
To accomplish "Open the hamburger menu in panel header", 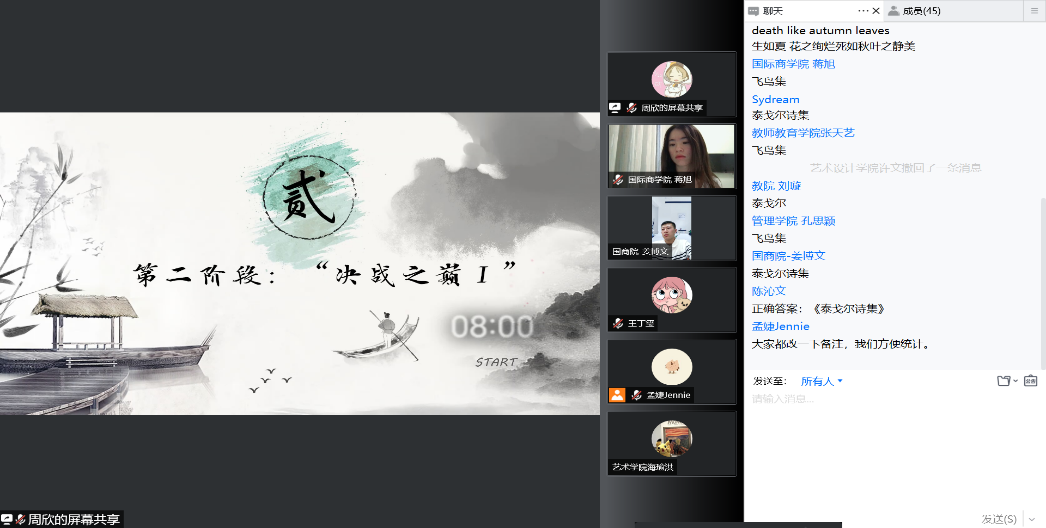I will point(1033,11).
